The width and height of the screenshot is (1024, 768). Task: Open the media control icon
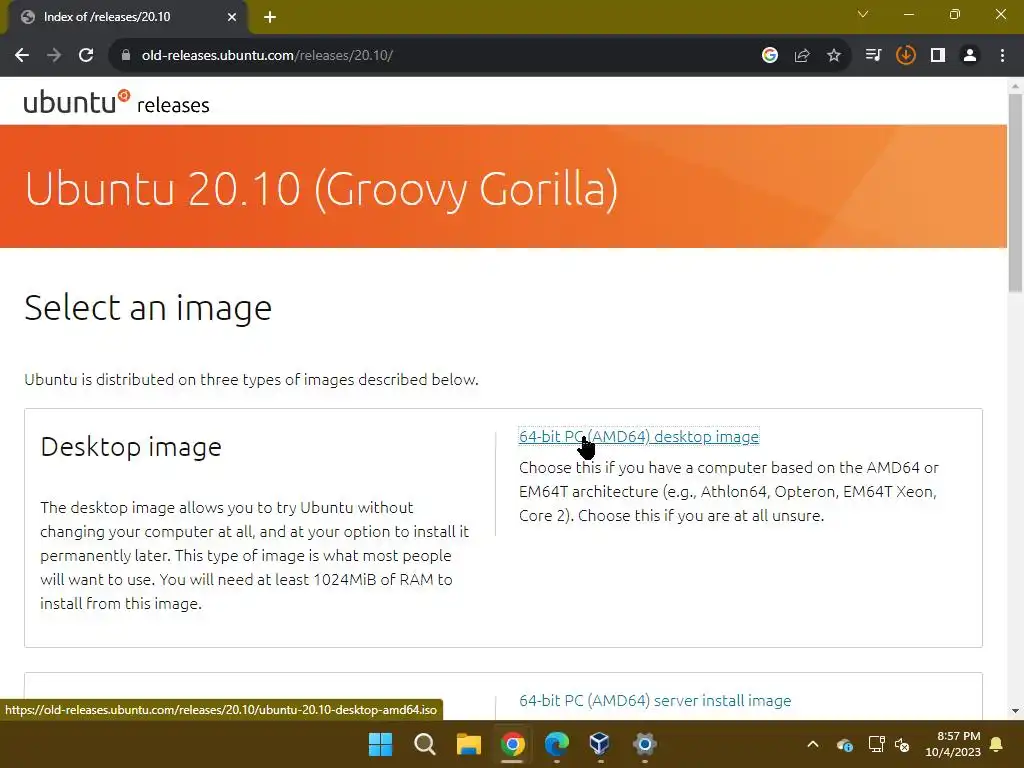[873, 56]
